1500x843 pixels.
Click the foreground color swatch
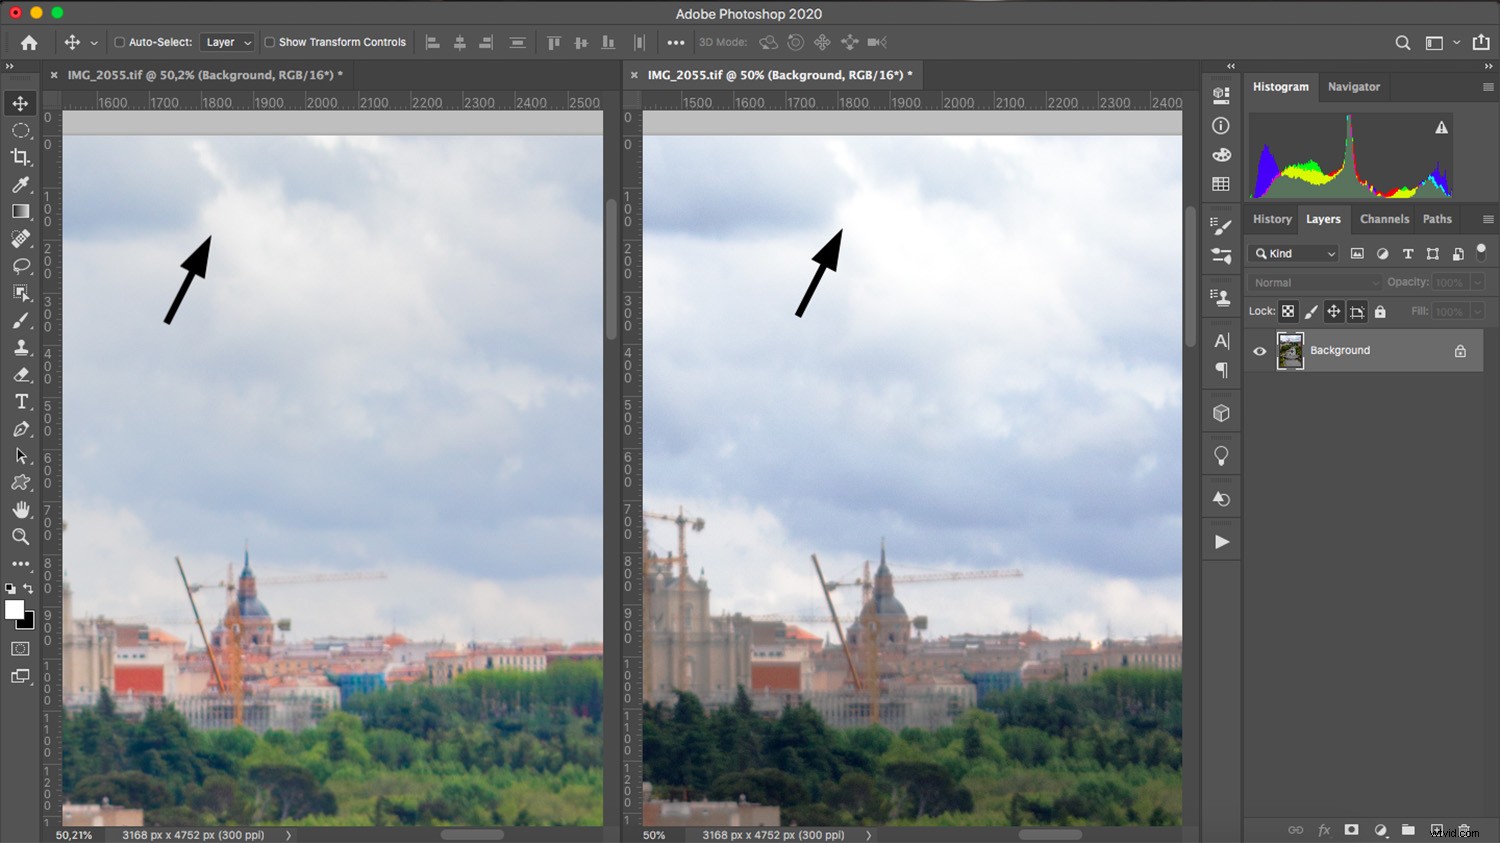15,611
